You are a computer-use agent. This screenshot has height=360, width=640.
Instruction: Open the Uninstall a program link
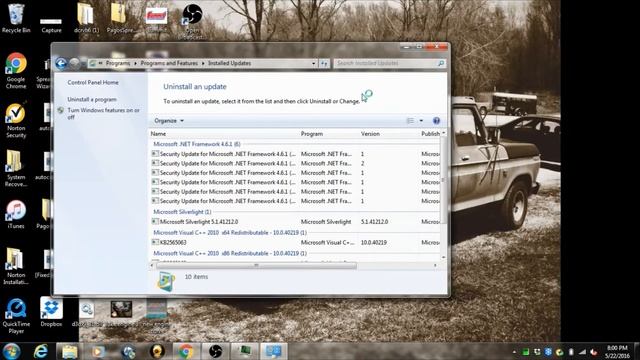click(92, 100)
